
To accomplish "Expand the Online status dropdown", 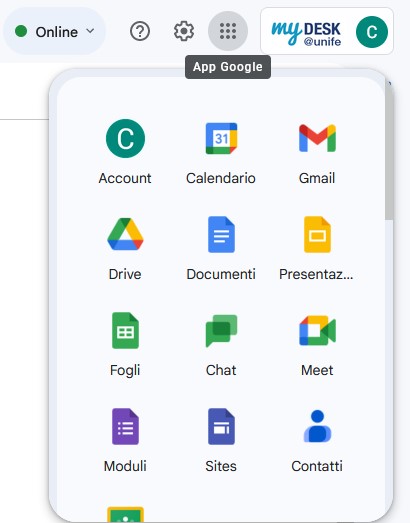I will pos(55,31).
